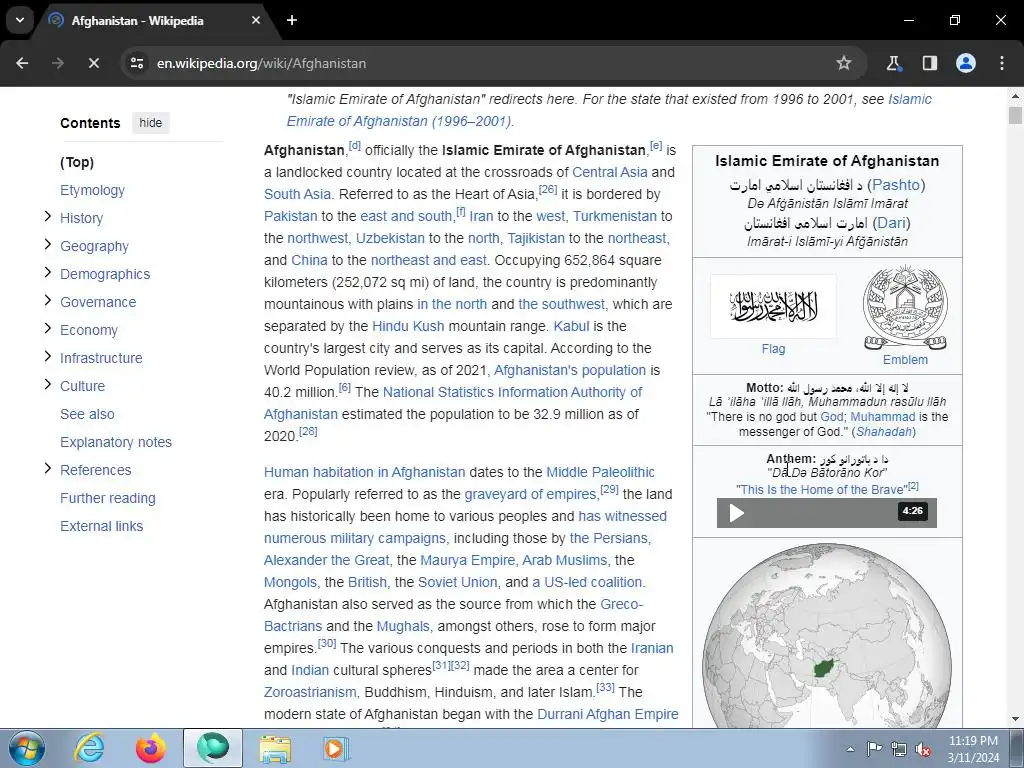Expand the Demographics section chevron
Image resolution: width=1024 pixels, height=768 pixels.
click(x=48, y=272)
